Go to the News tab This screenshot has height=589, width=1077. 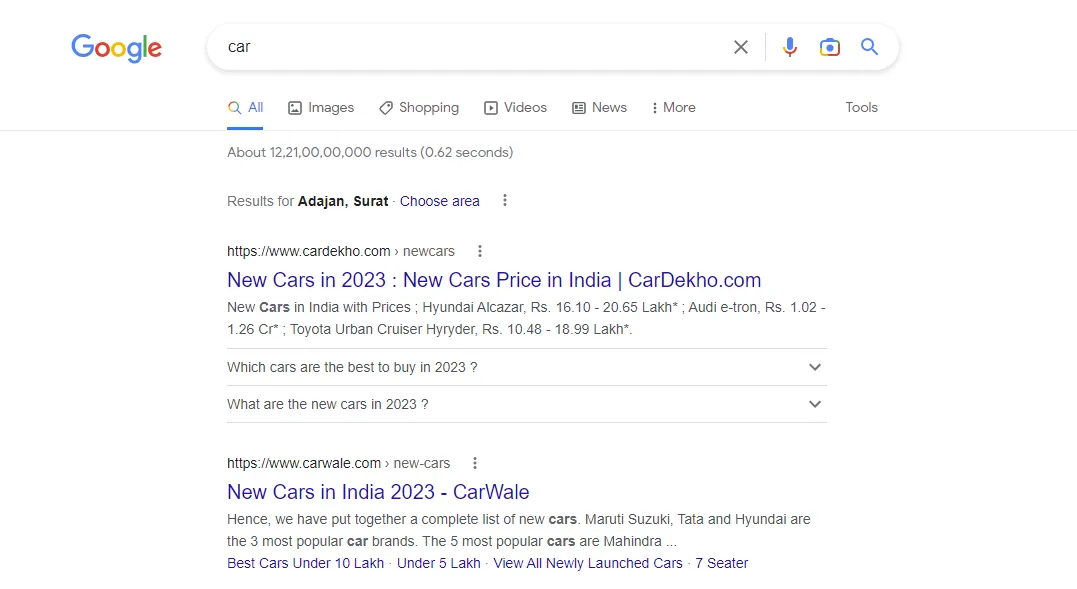(x=599, y=108)
